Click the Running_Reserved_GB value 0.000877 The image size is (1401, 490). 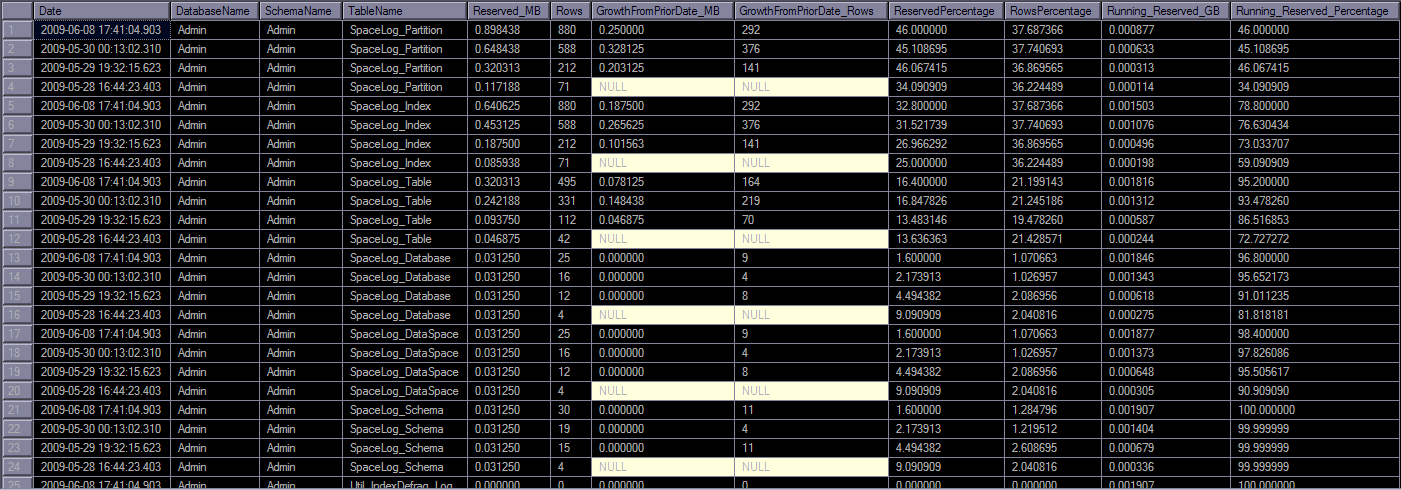coord(1166,30)
